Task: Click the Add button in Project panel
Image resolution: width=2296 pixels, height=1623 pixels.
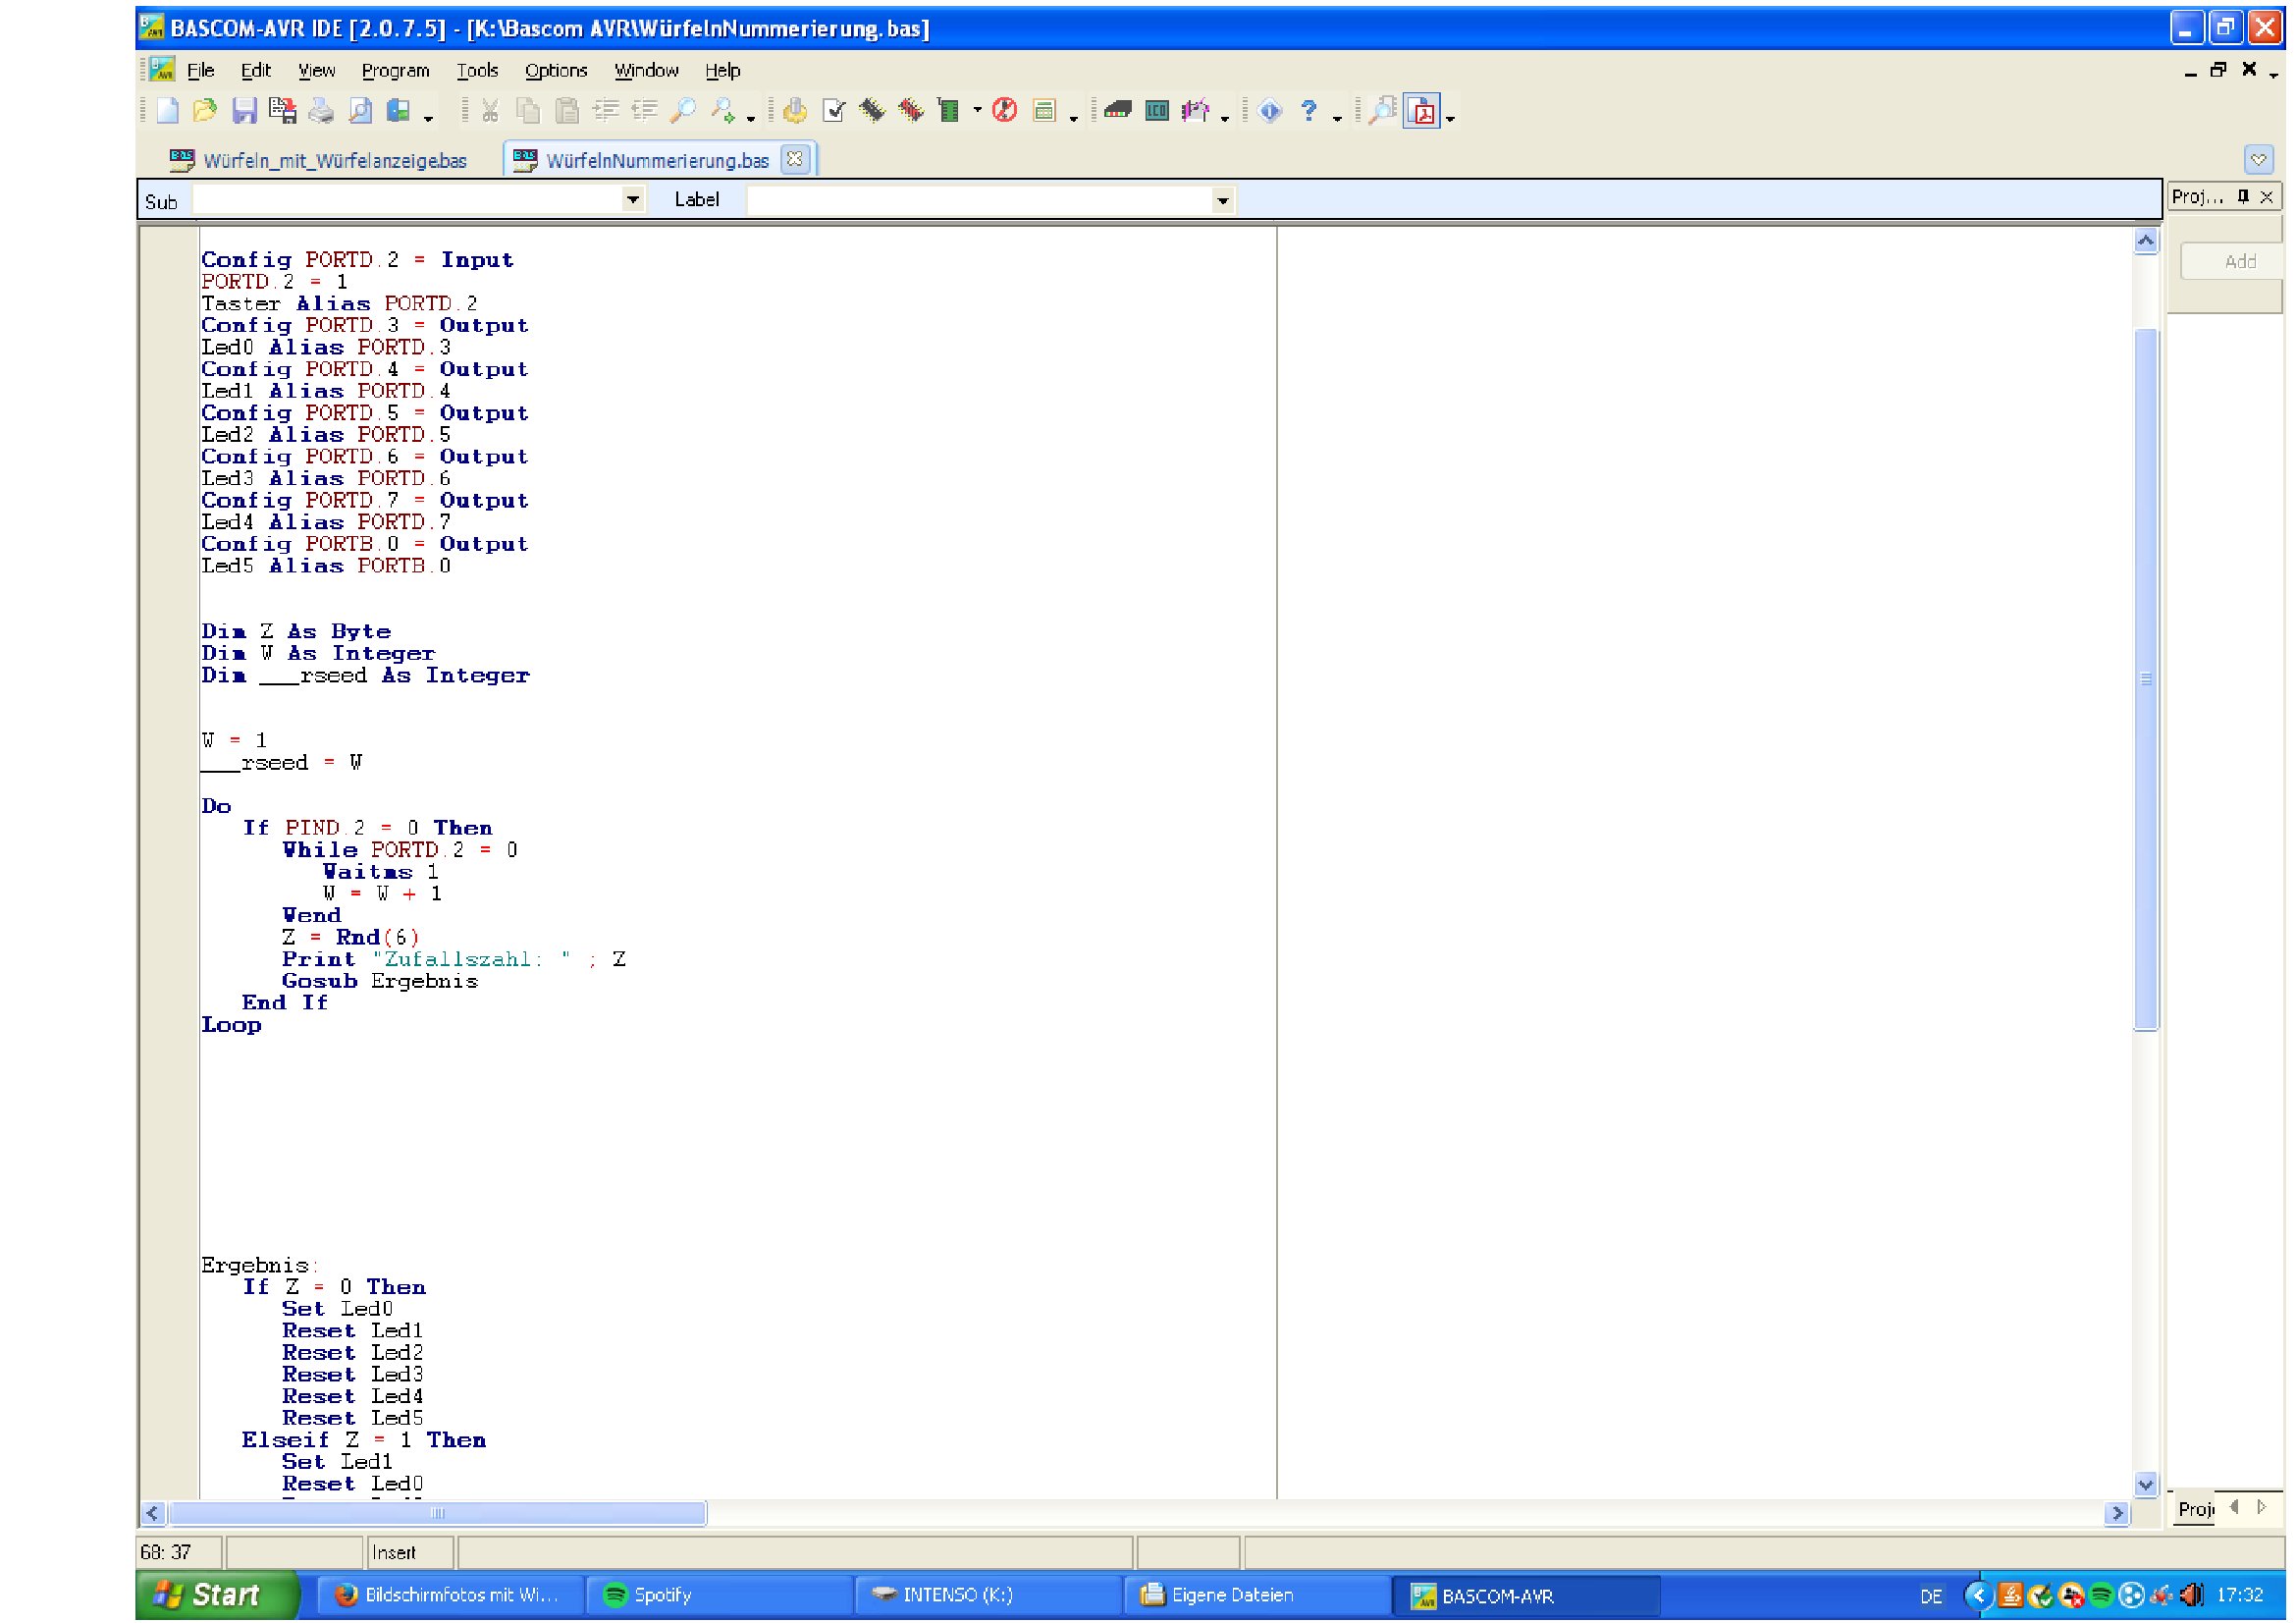Action: 2239,262
